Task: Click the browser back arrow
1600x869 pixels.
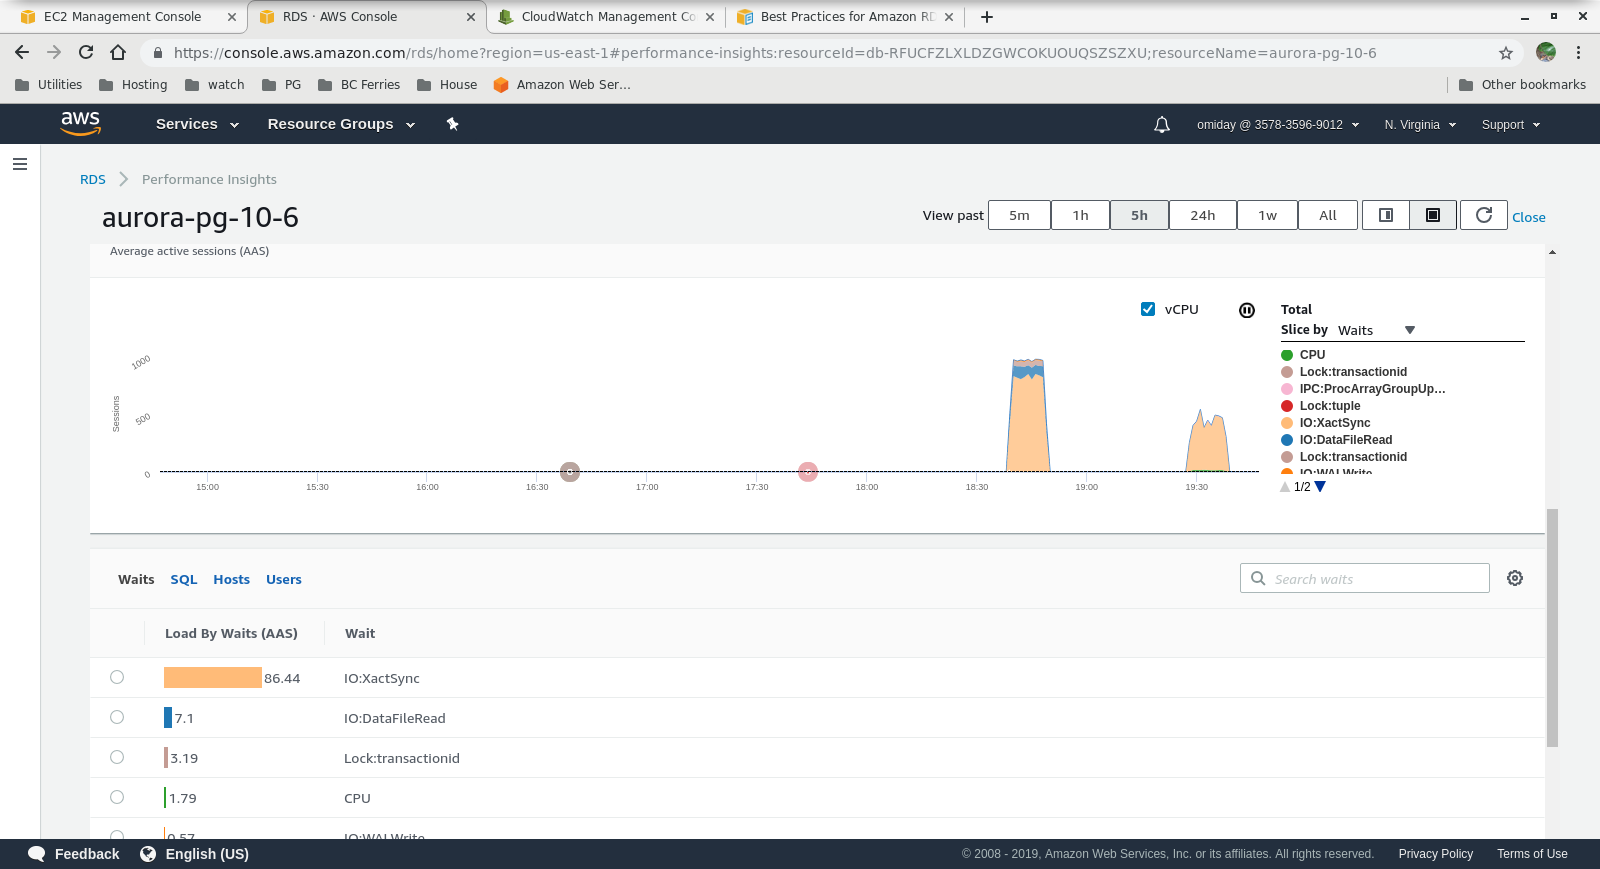Action: 22,52
